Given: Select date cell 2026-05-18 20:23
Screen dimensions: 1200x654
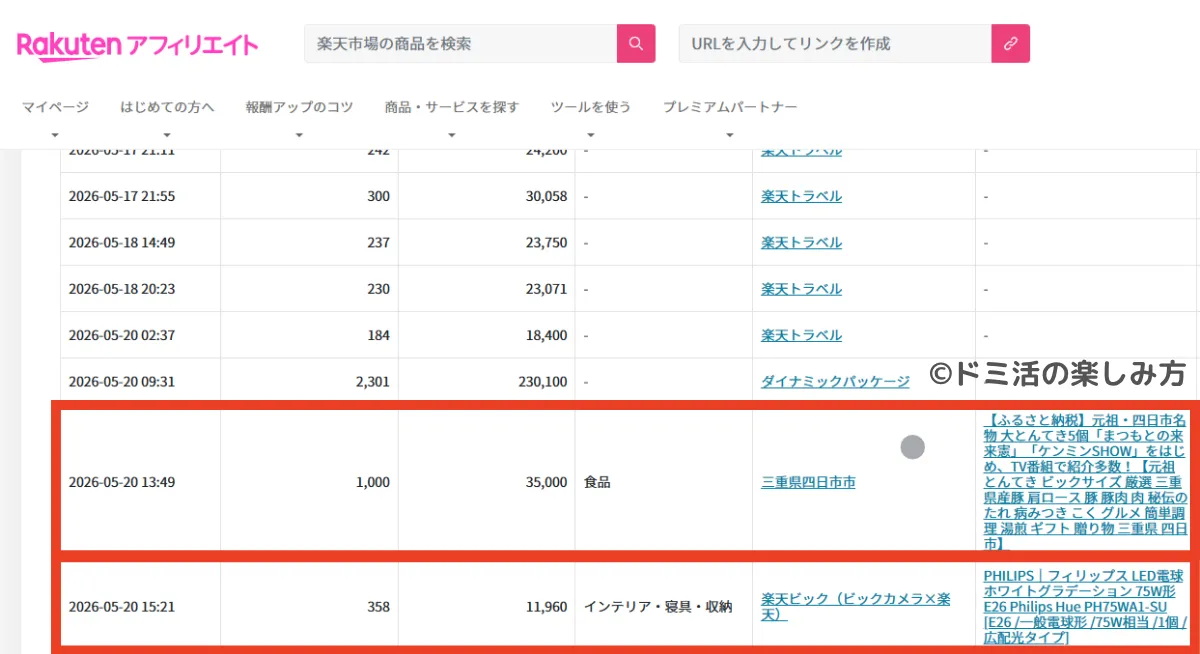Looking at the screenshot, I should coord(140,289).
